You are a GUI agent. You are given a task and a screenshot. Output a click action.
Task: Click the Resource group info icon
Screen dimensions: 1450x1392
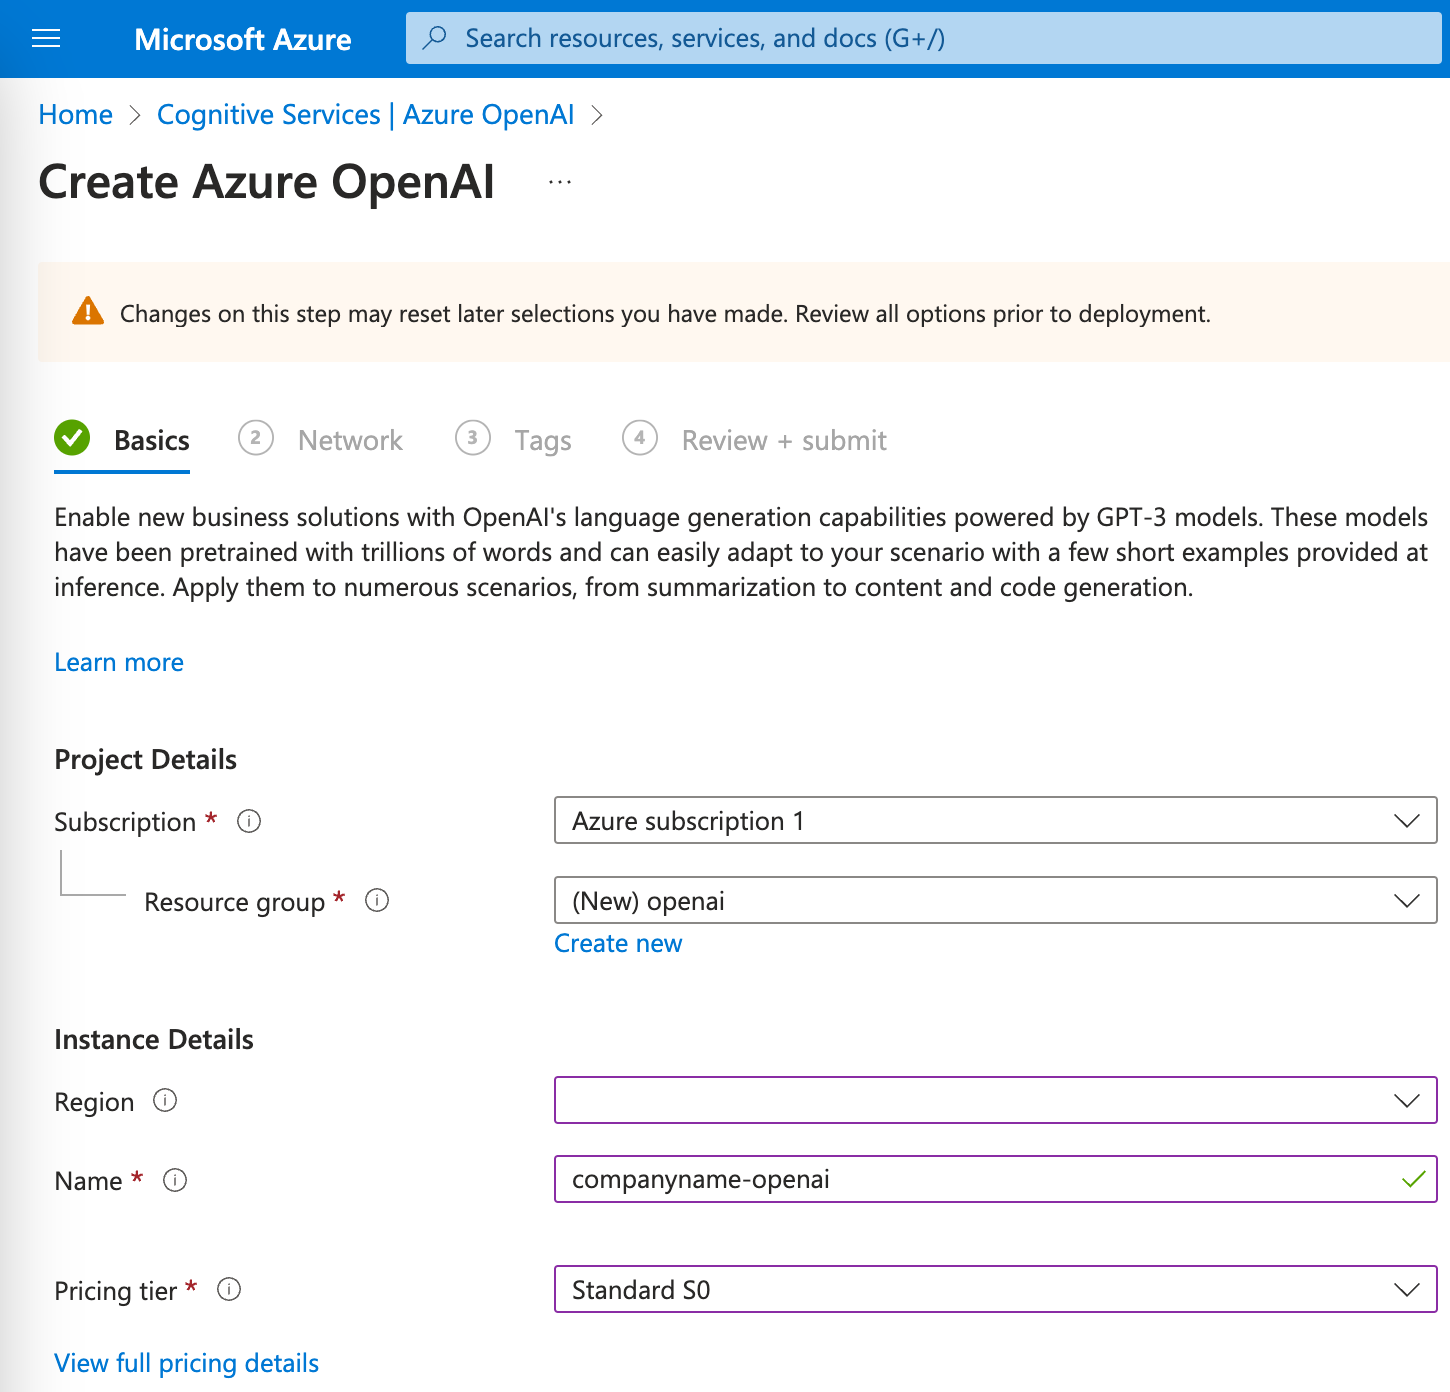(x=377, y=901)
